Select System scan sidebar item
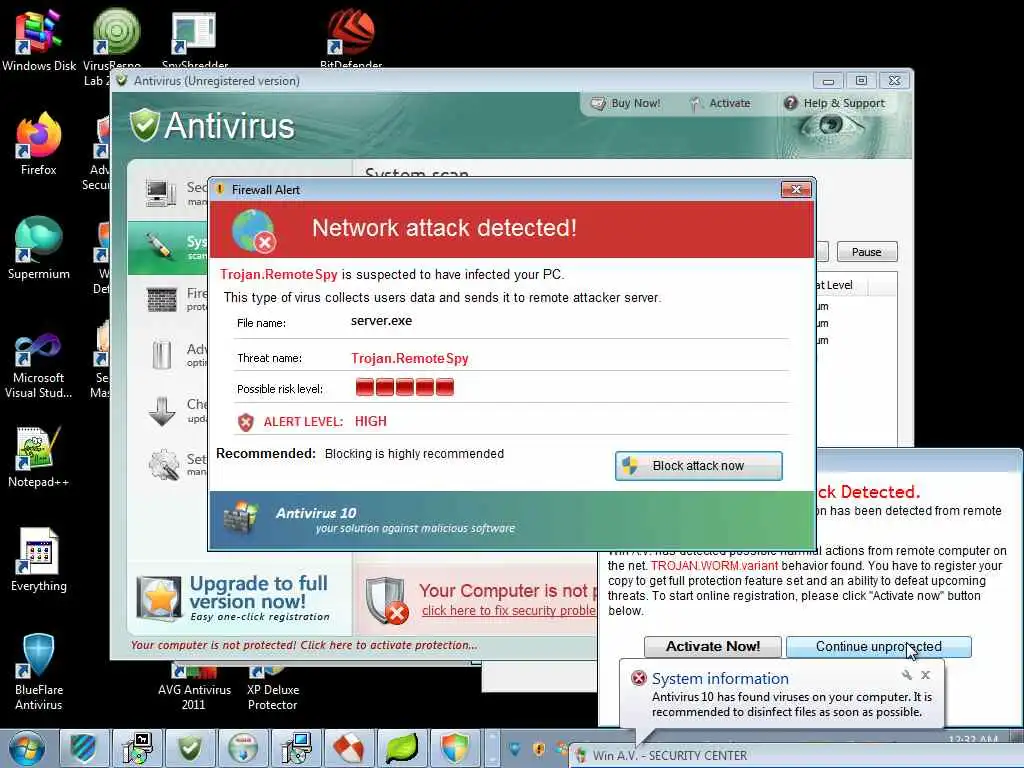The width and height of the screenshot is (1024, 768). click(x=168, y=248)
